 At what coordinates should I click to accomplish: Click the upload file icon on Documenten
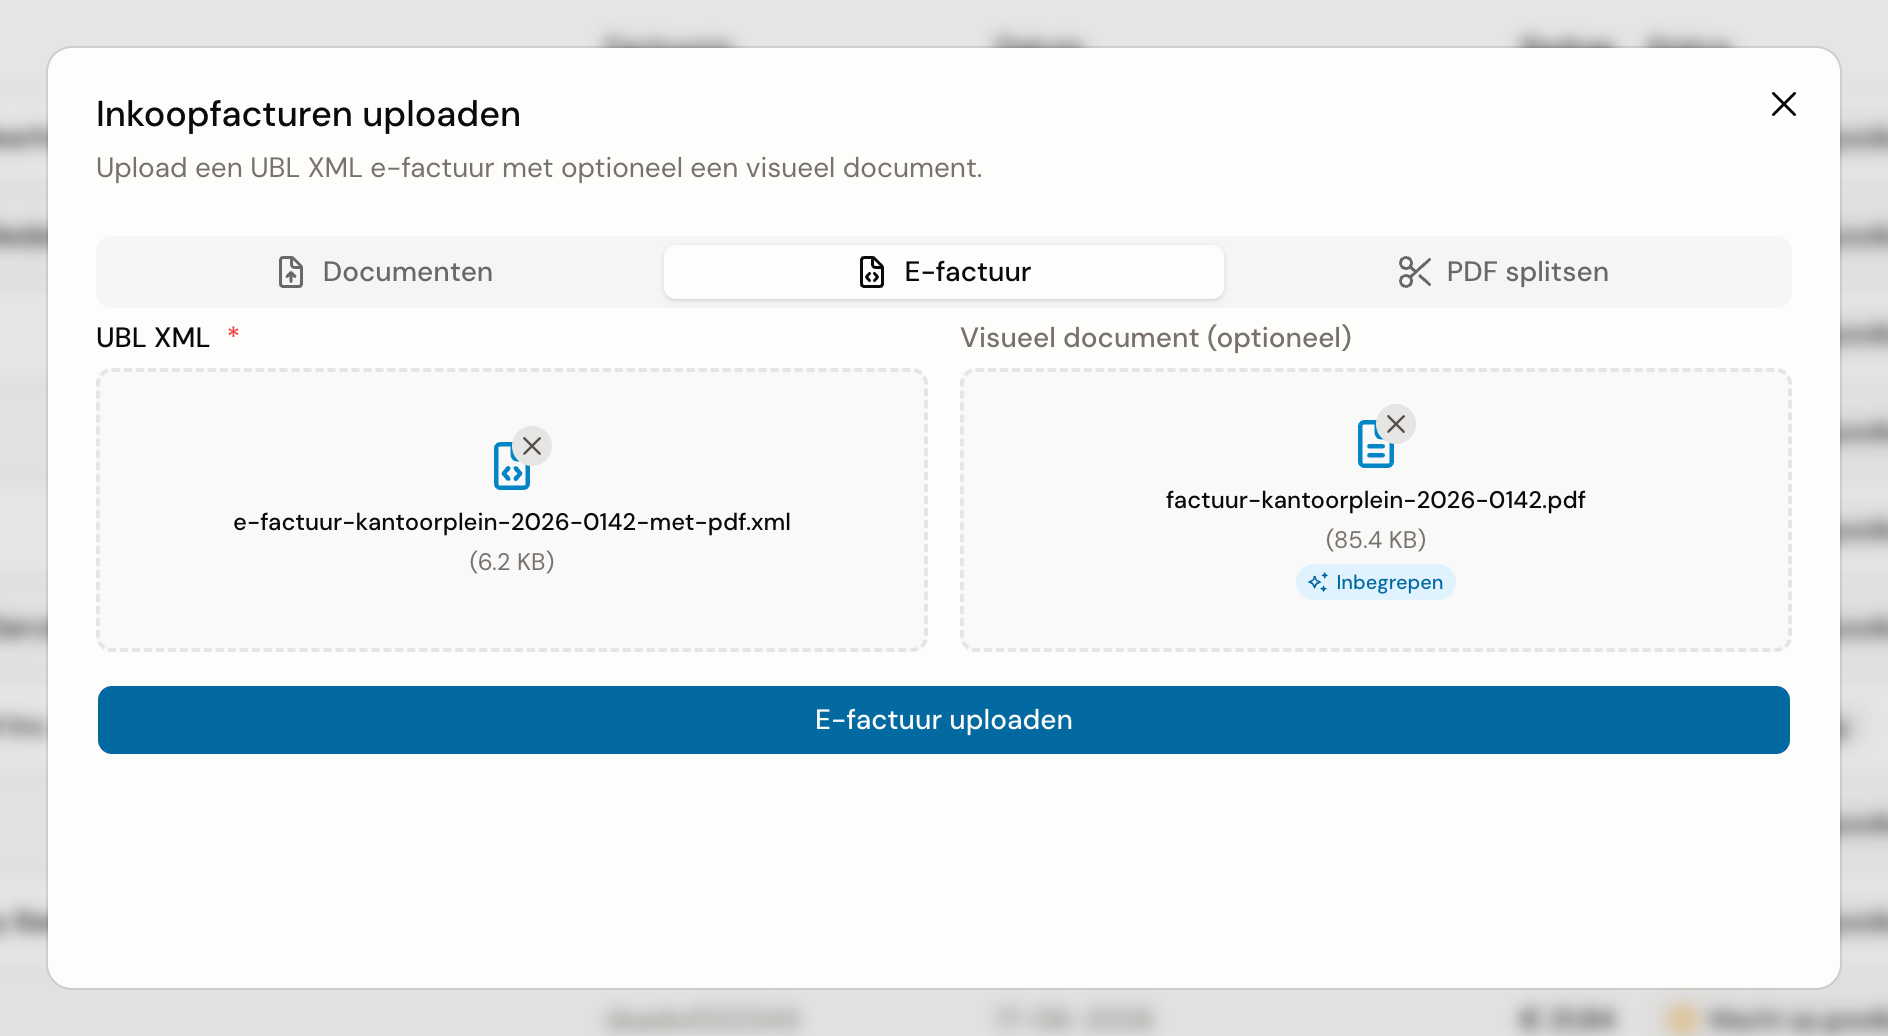pyautogui.click(x=291, y=272)
